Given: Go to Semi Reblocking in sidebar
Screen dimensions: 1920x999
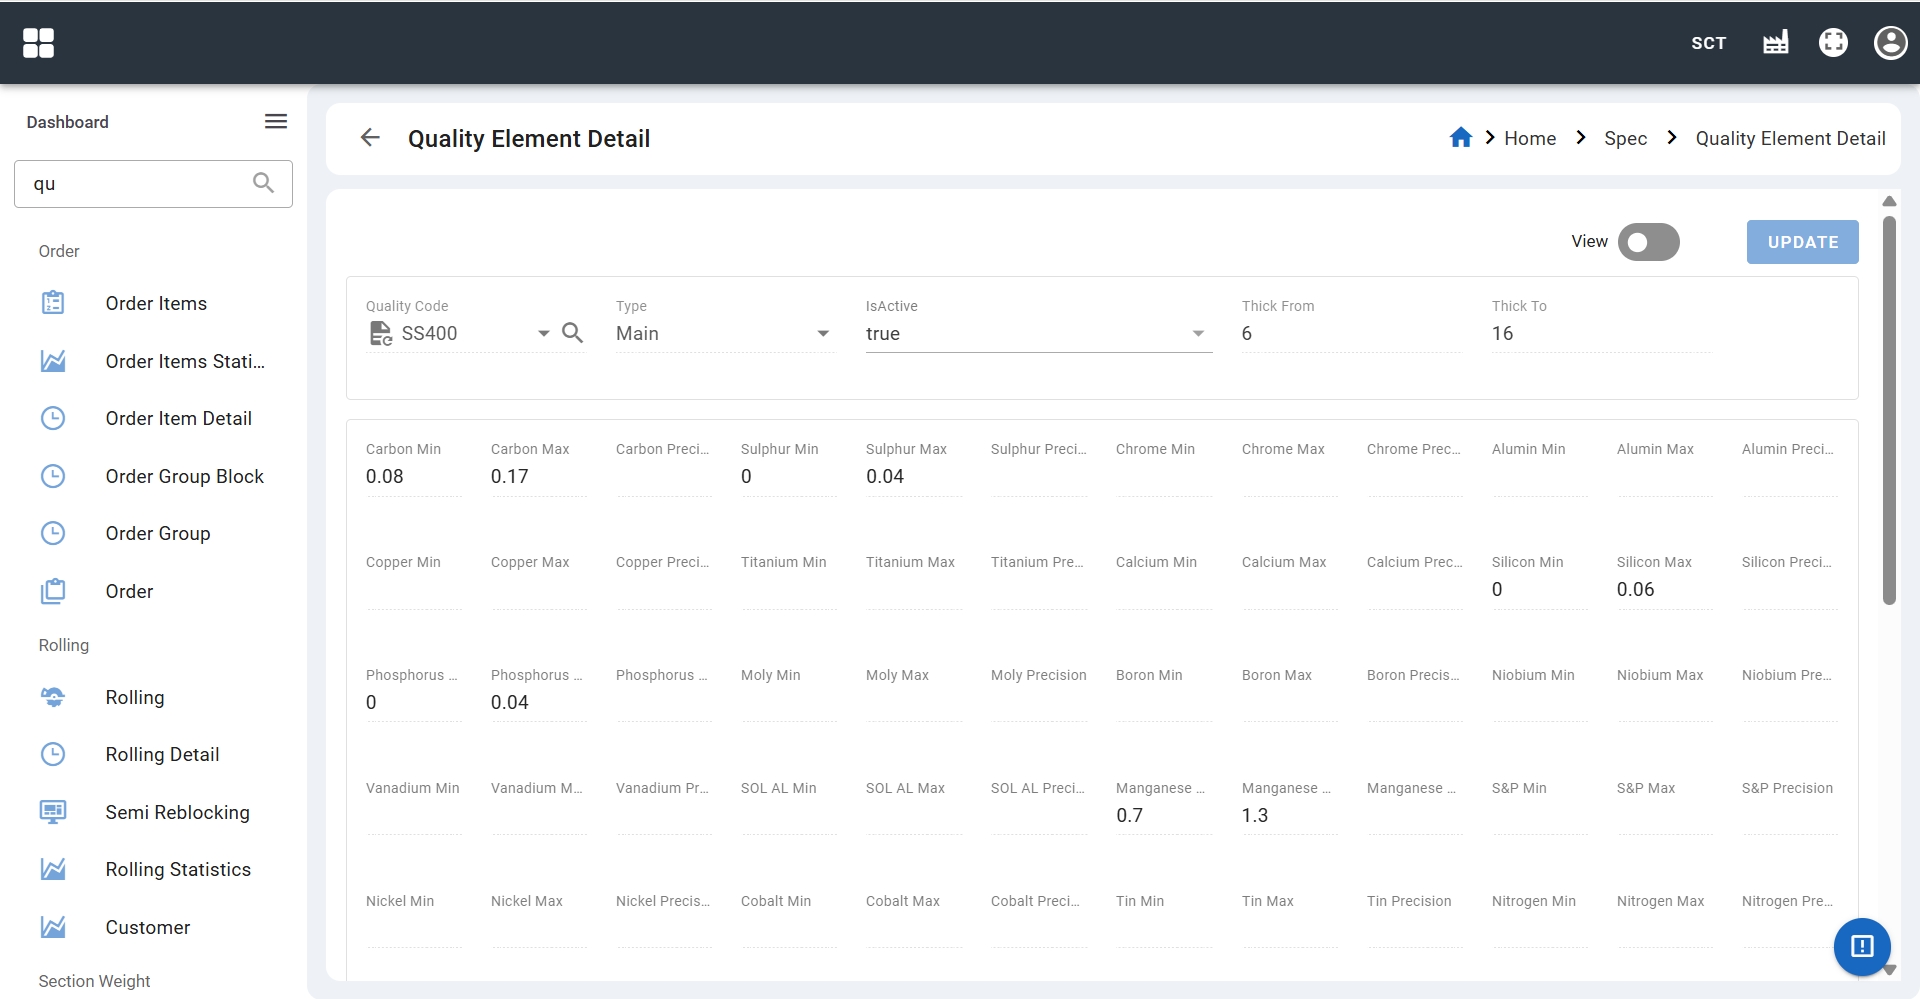Looking at the screenshot, I should click(177, 812).
